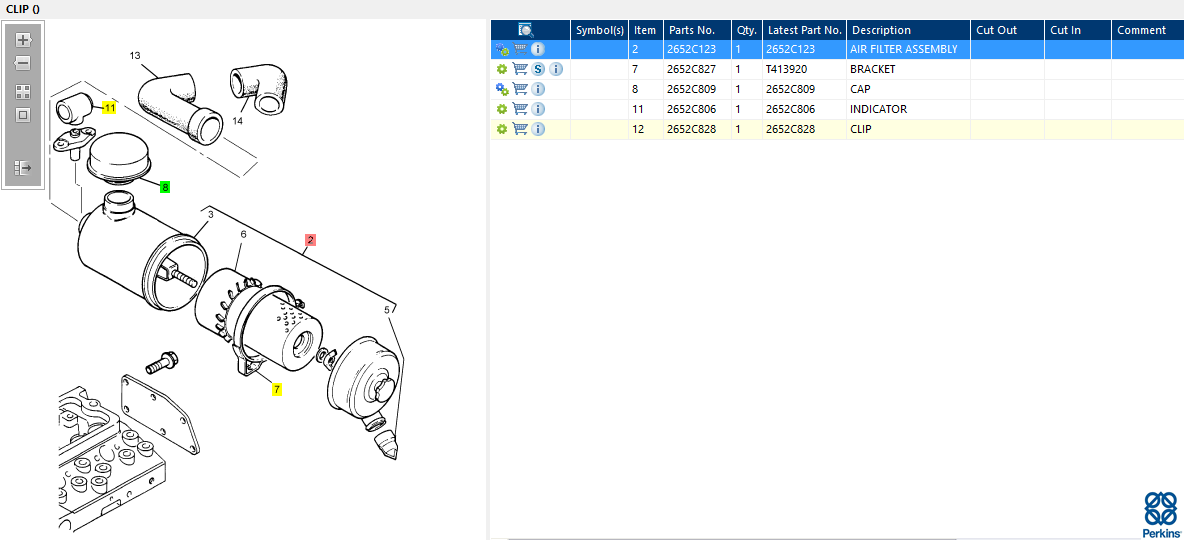Click the CAP description cell

908,89
